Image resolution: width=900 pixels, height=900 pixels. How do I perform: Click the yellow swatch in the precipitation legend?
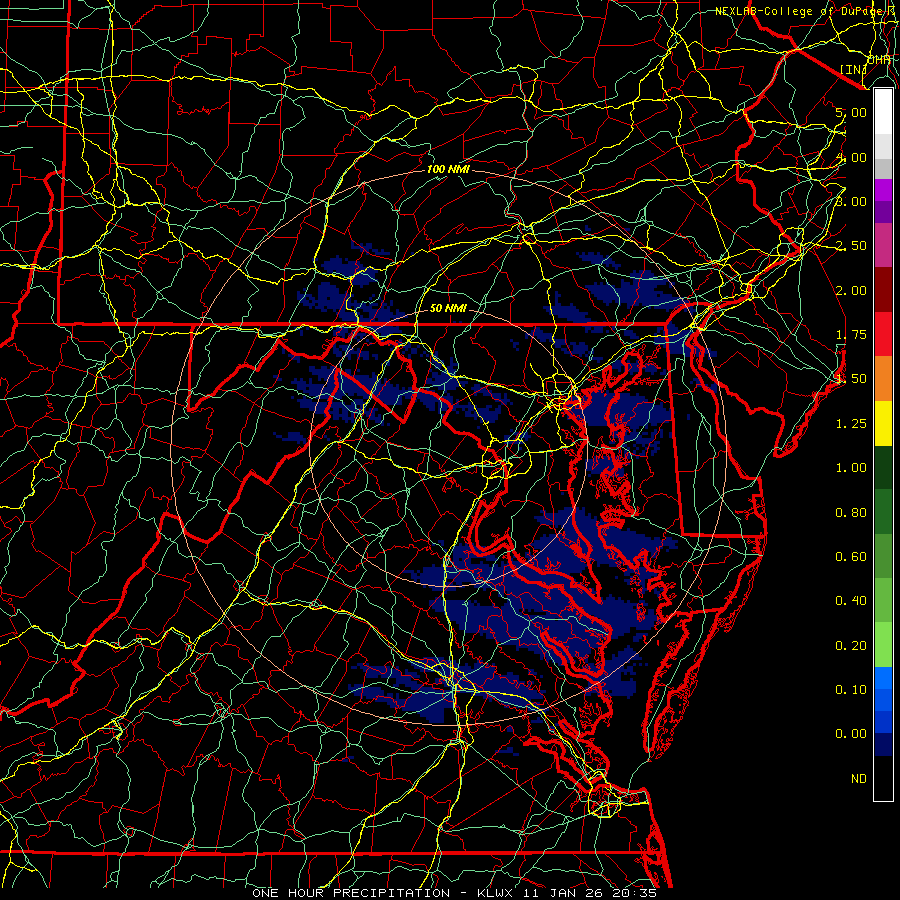click(x=883, y=423)
